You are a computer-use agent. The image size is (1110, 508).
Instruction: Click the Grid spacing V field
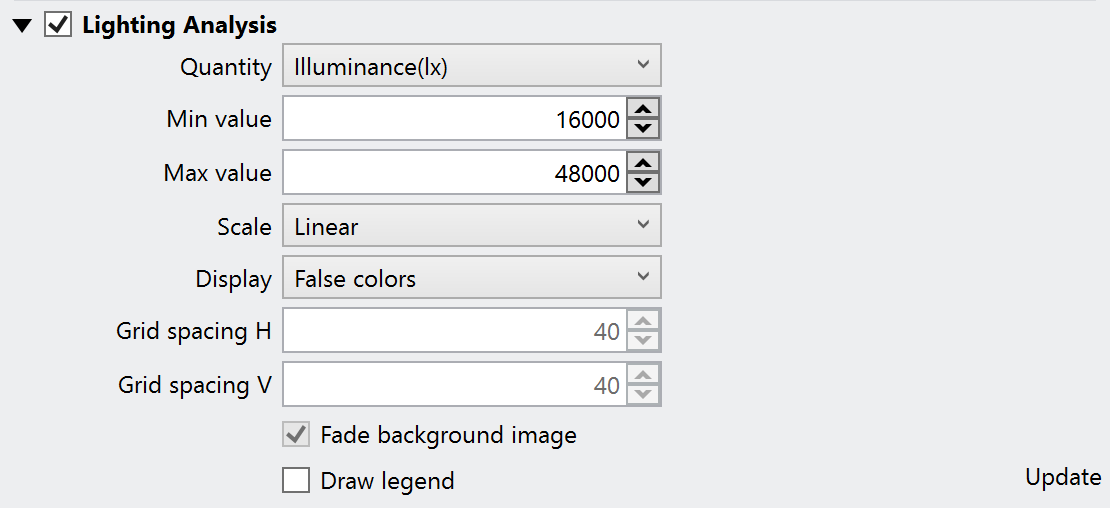pos(454,385)
